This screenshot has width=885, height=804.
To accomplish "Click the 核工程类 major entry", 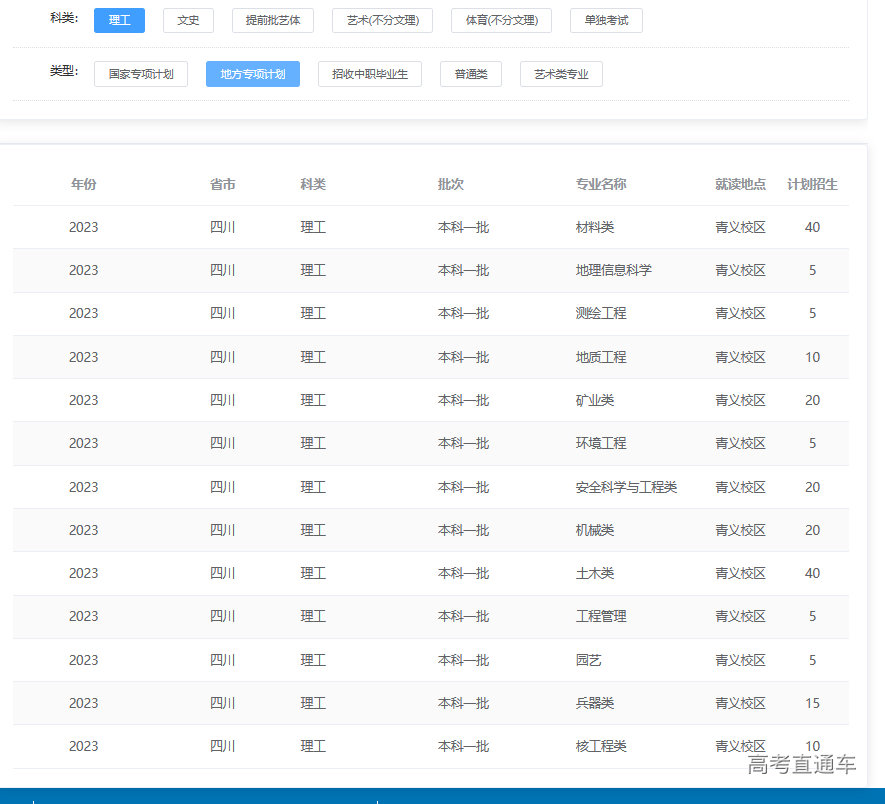I will coord(601,746).
